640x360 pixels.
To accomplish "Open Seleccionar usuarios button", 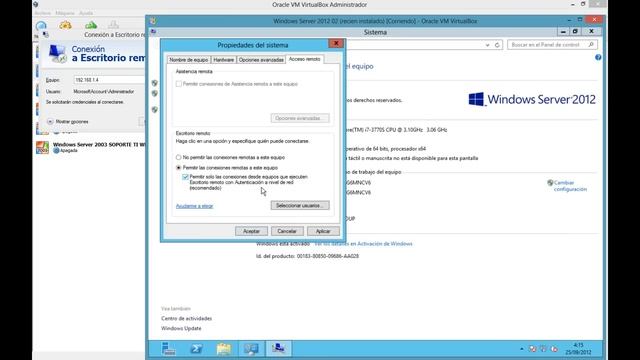I will [x=300, y=205].
